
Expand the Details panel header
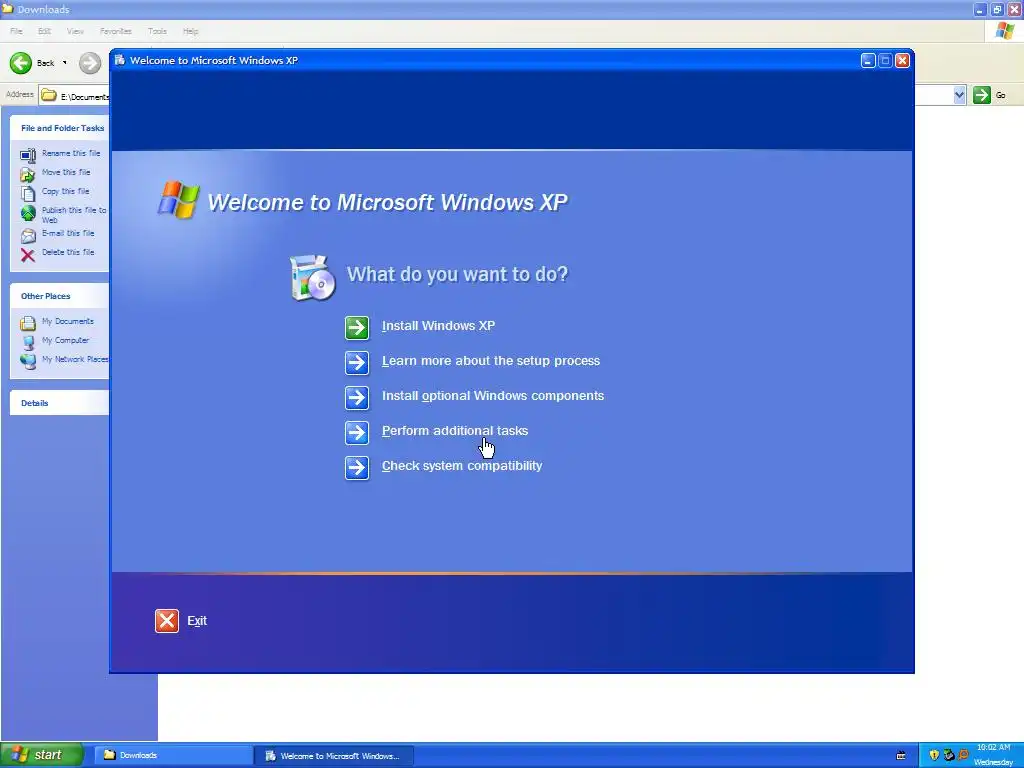(x=60, y=403)
